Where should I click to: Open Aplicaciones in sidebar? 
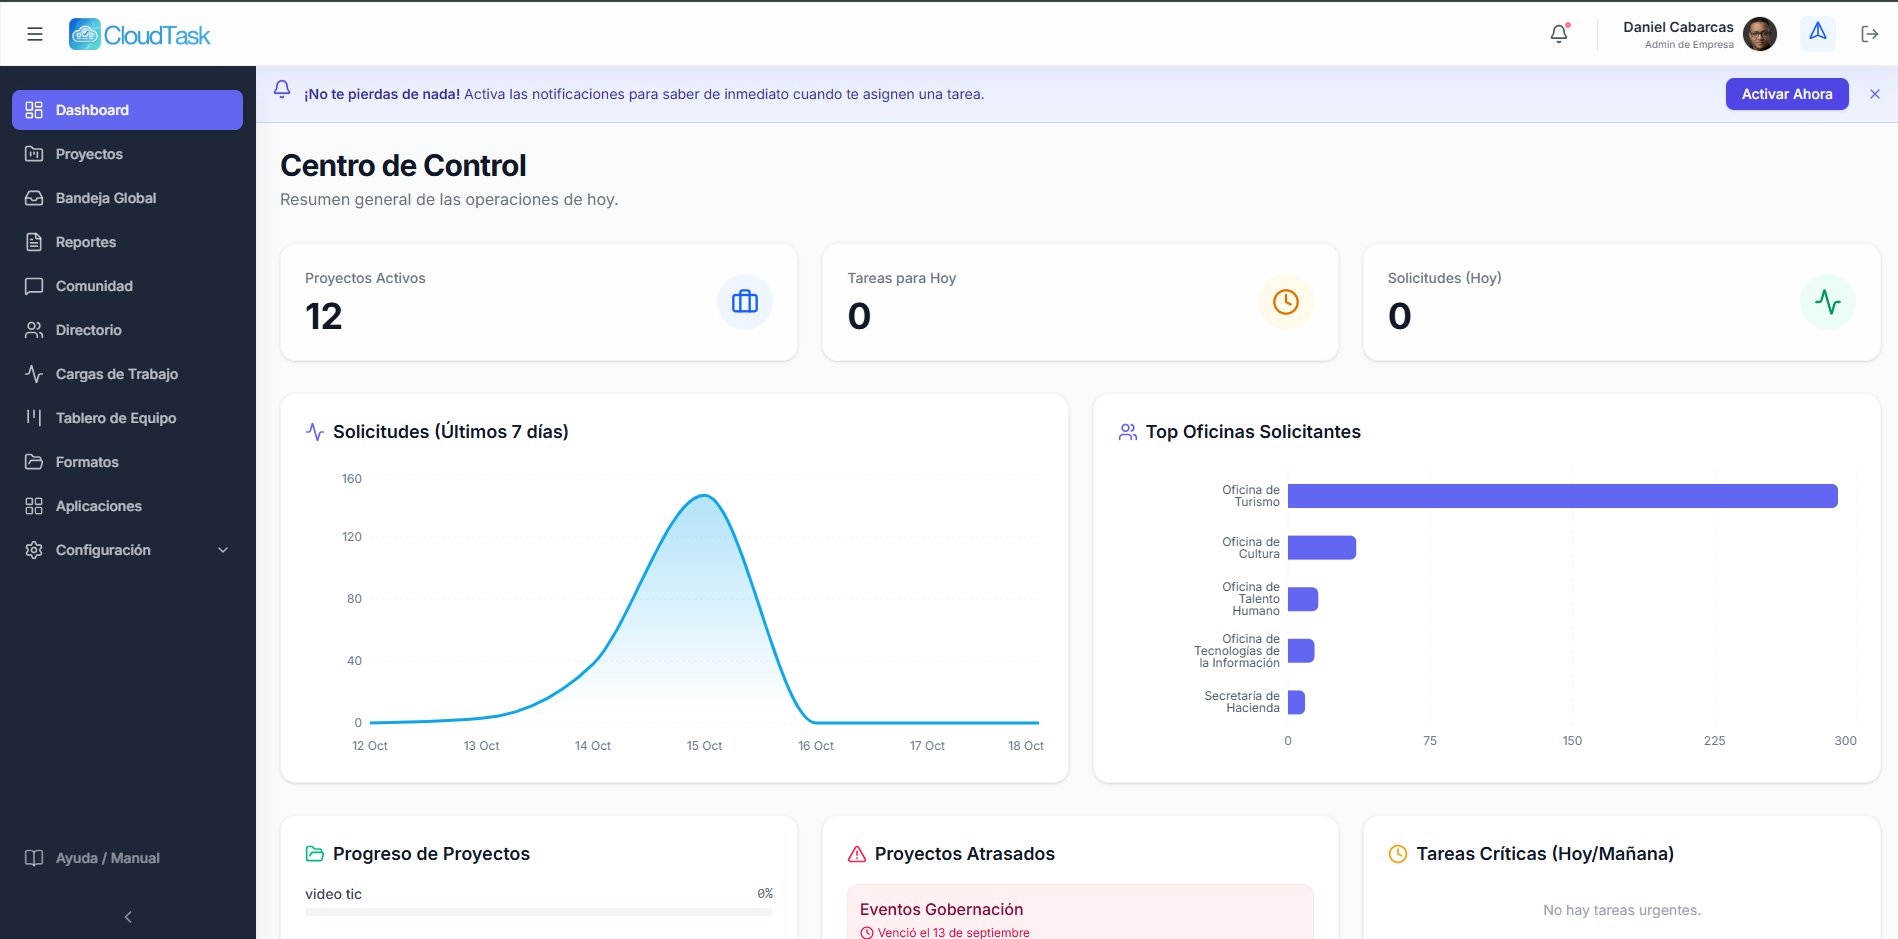click(127, 506)
